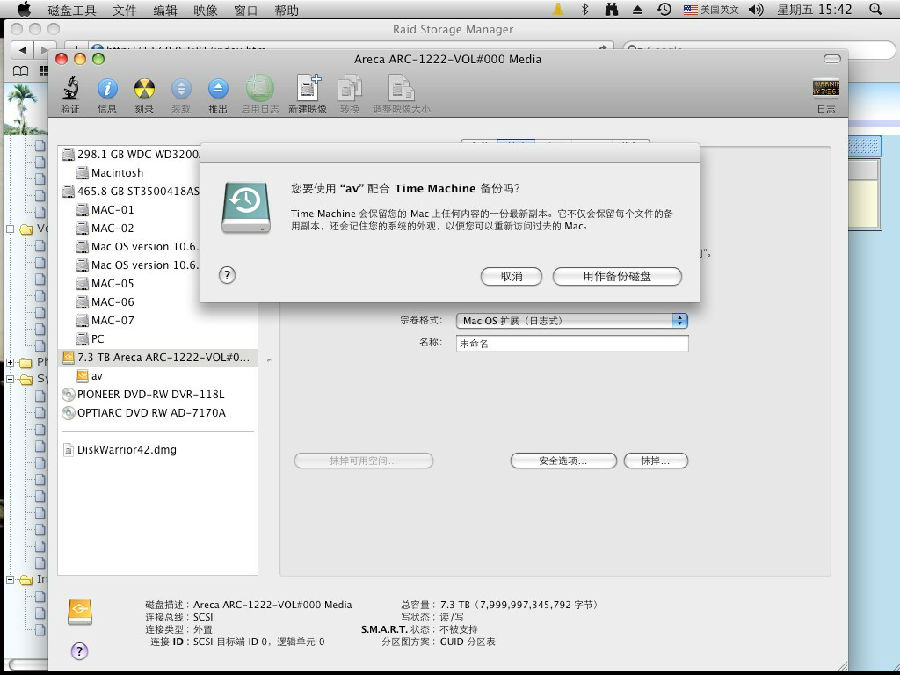Open the 宗卷格式 Mac OS 扩展 dropdown
The height and width of the screenshot is (675, 900).
coord(572,320)
